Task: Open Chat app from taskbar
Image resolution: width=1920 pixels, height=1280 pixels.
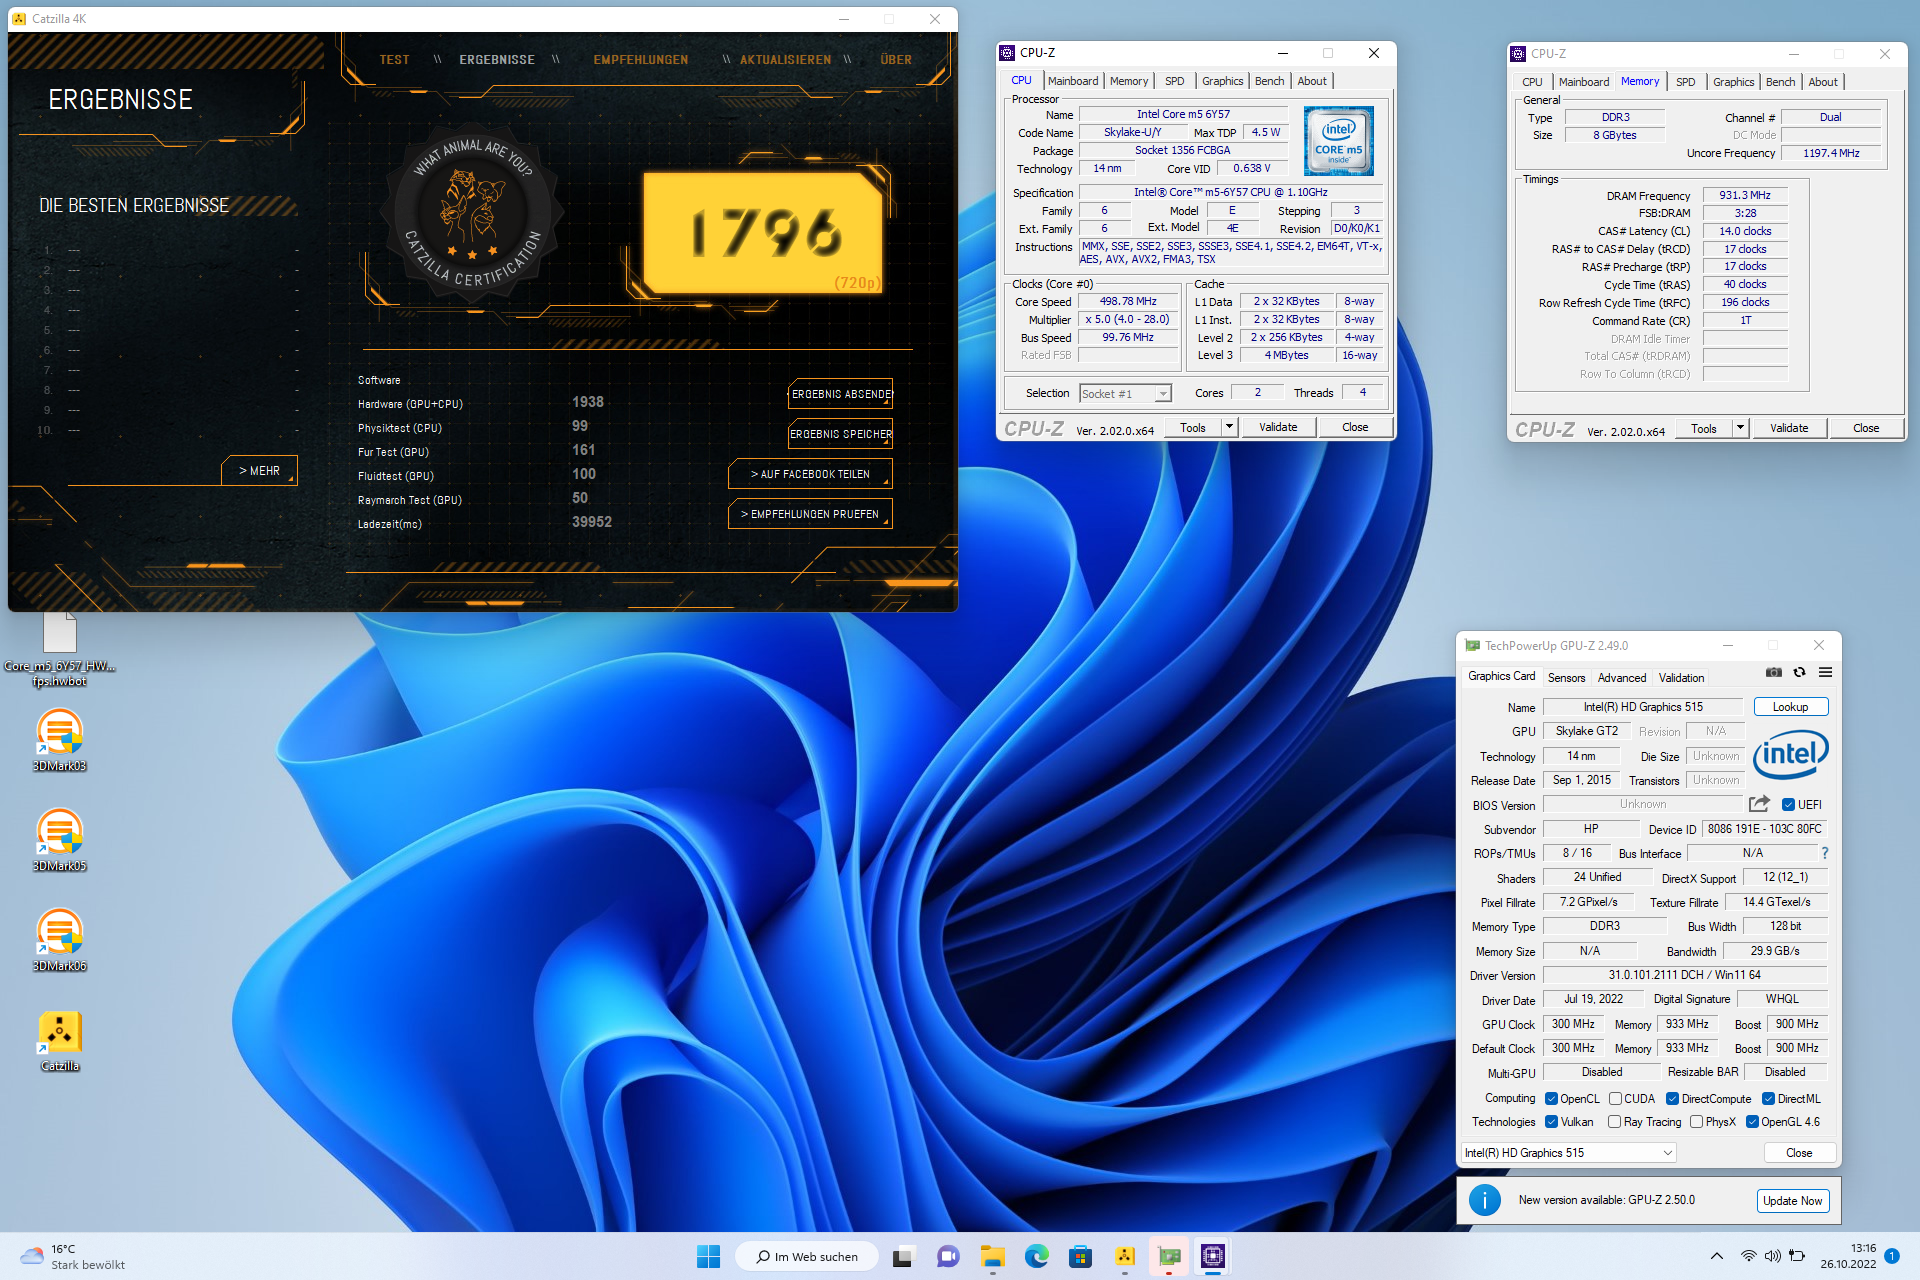Action: (947, 1256)
